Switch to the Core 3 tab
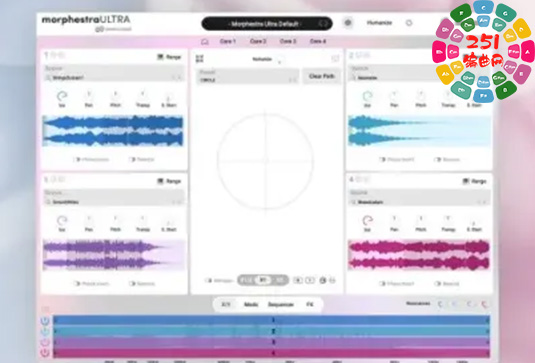The image size is (535, 363). click(288, 41)
